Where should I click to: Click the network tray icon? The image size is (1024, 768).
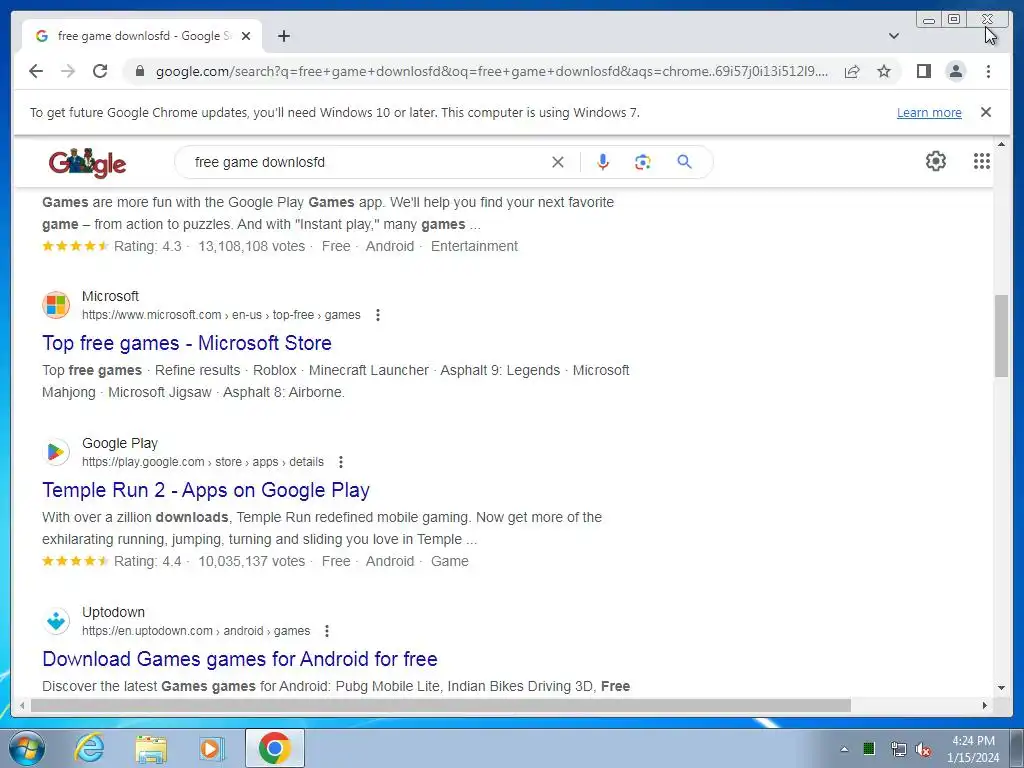click(x=899, y=749)
